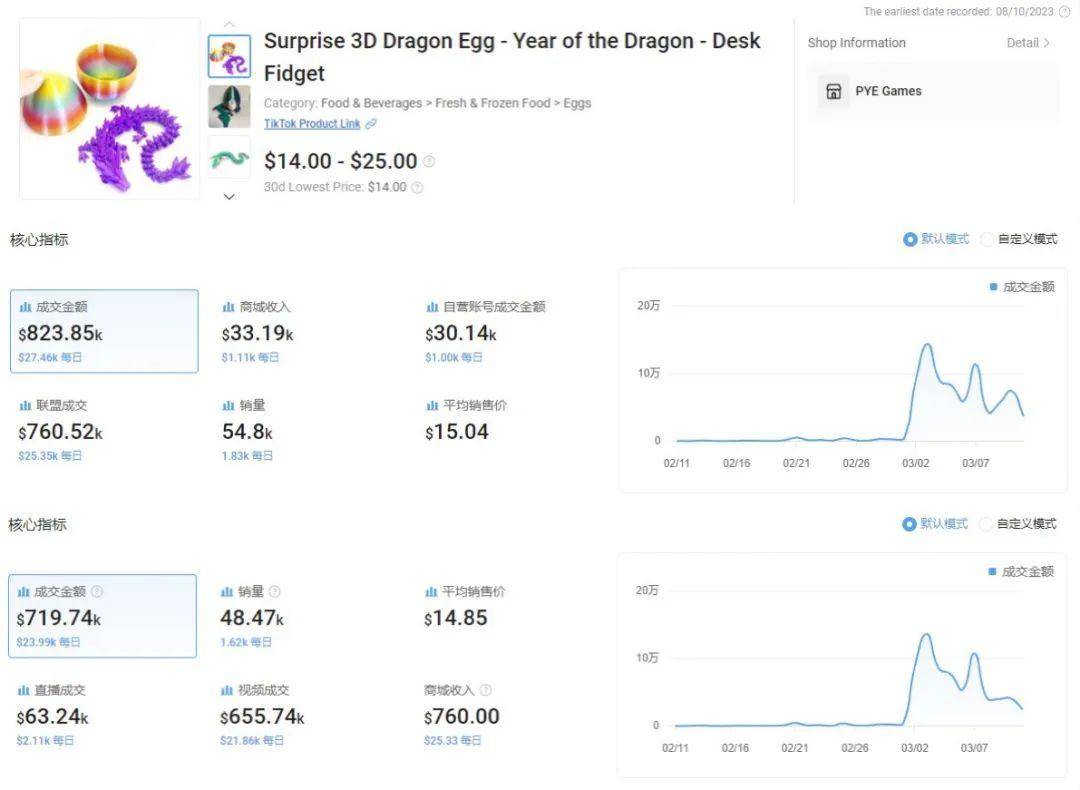Click the info icon by earliest date recorded
The image size is (1080, 790).
pos(1064,12)
